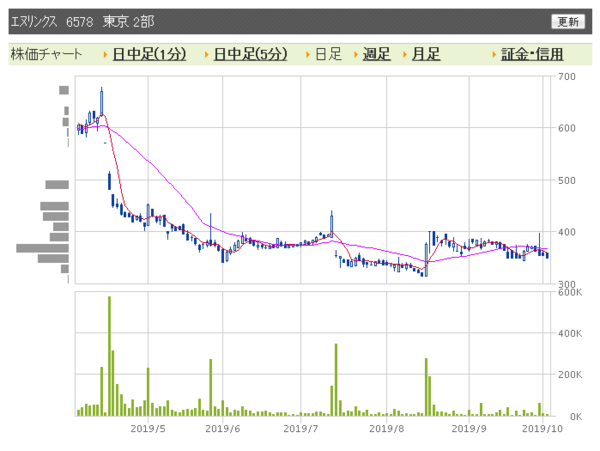Screen dimensions: 600x451
Task: Click the 株価チャート heading label
Action: [46, 54]
